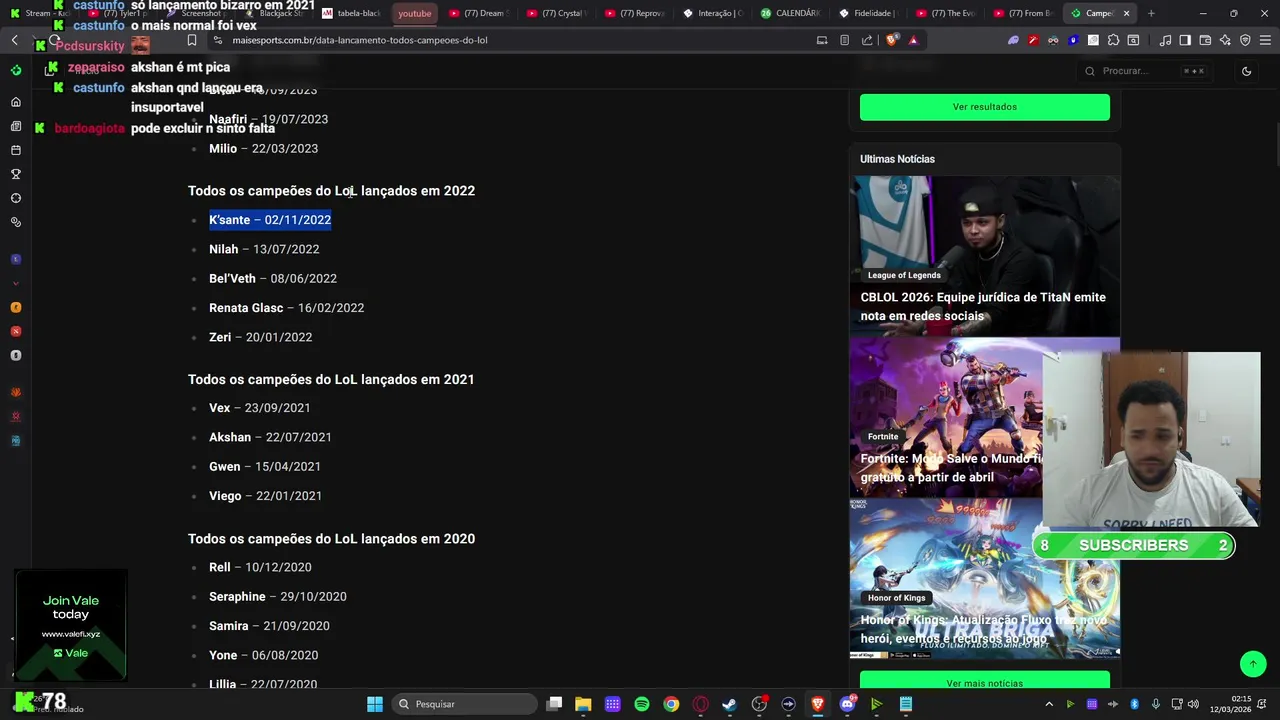Expand the system tray hidden icons chevron
This screenshot has height=720, width=1280.
click(x=1049, y=704)
